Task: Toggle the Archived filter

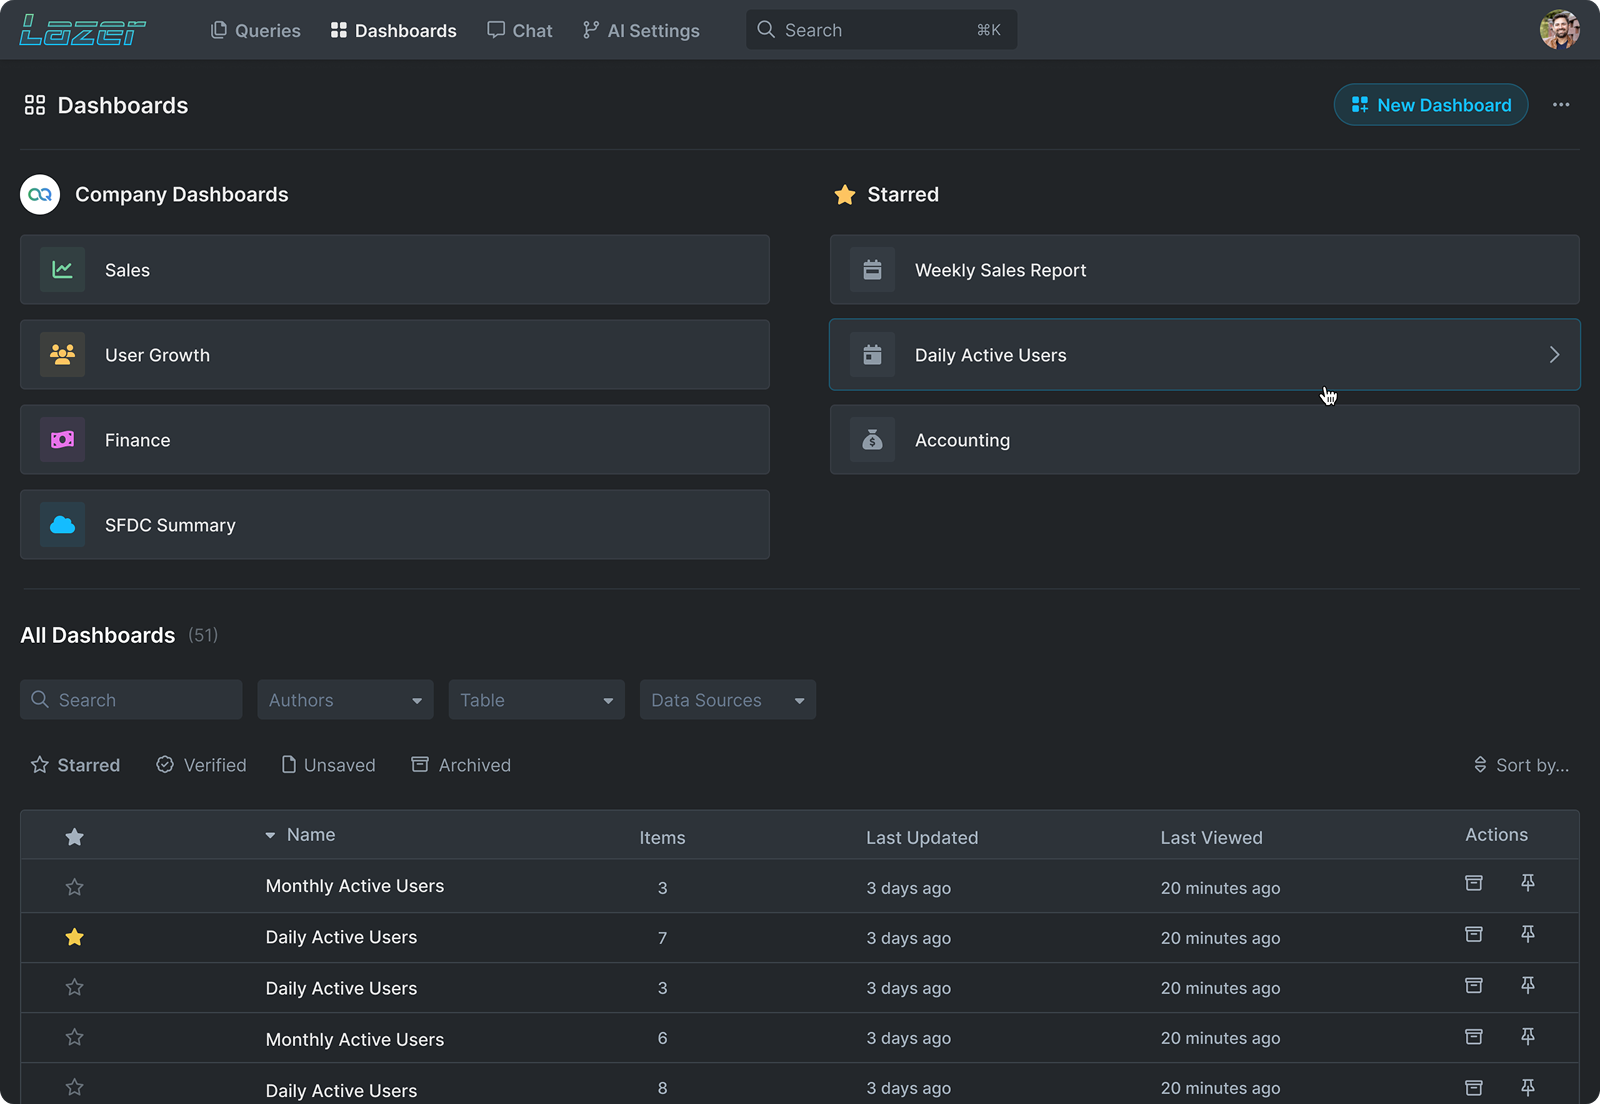Action: coord(461,765)
